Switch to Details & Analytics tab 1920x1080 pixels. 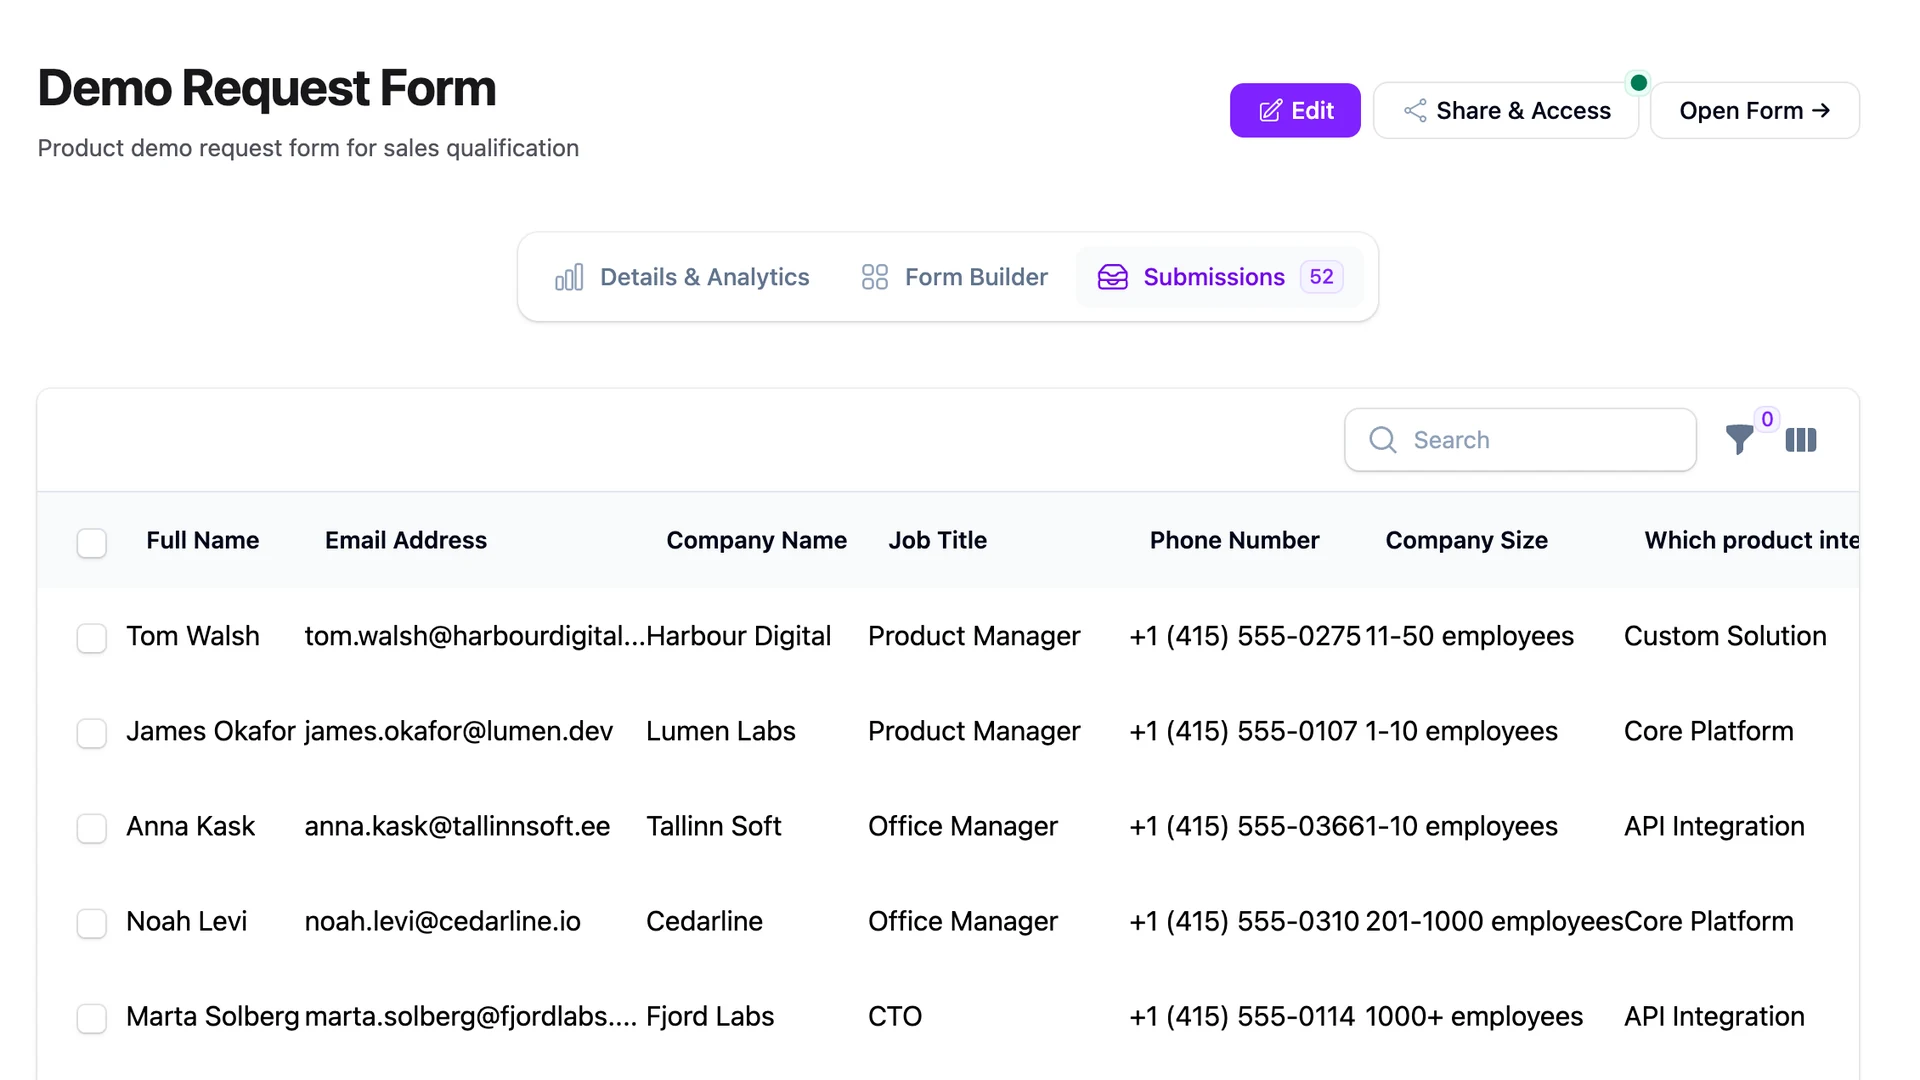pos(683,277)
